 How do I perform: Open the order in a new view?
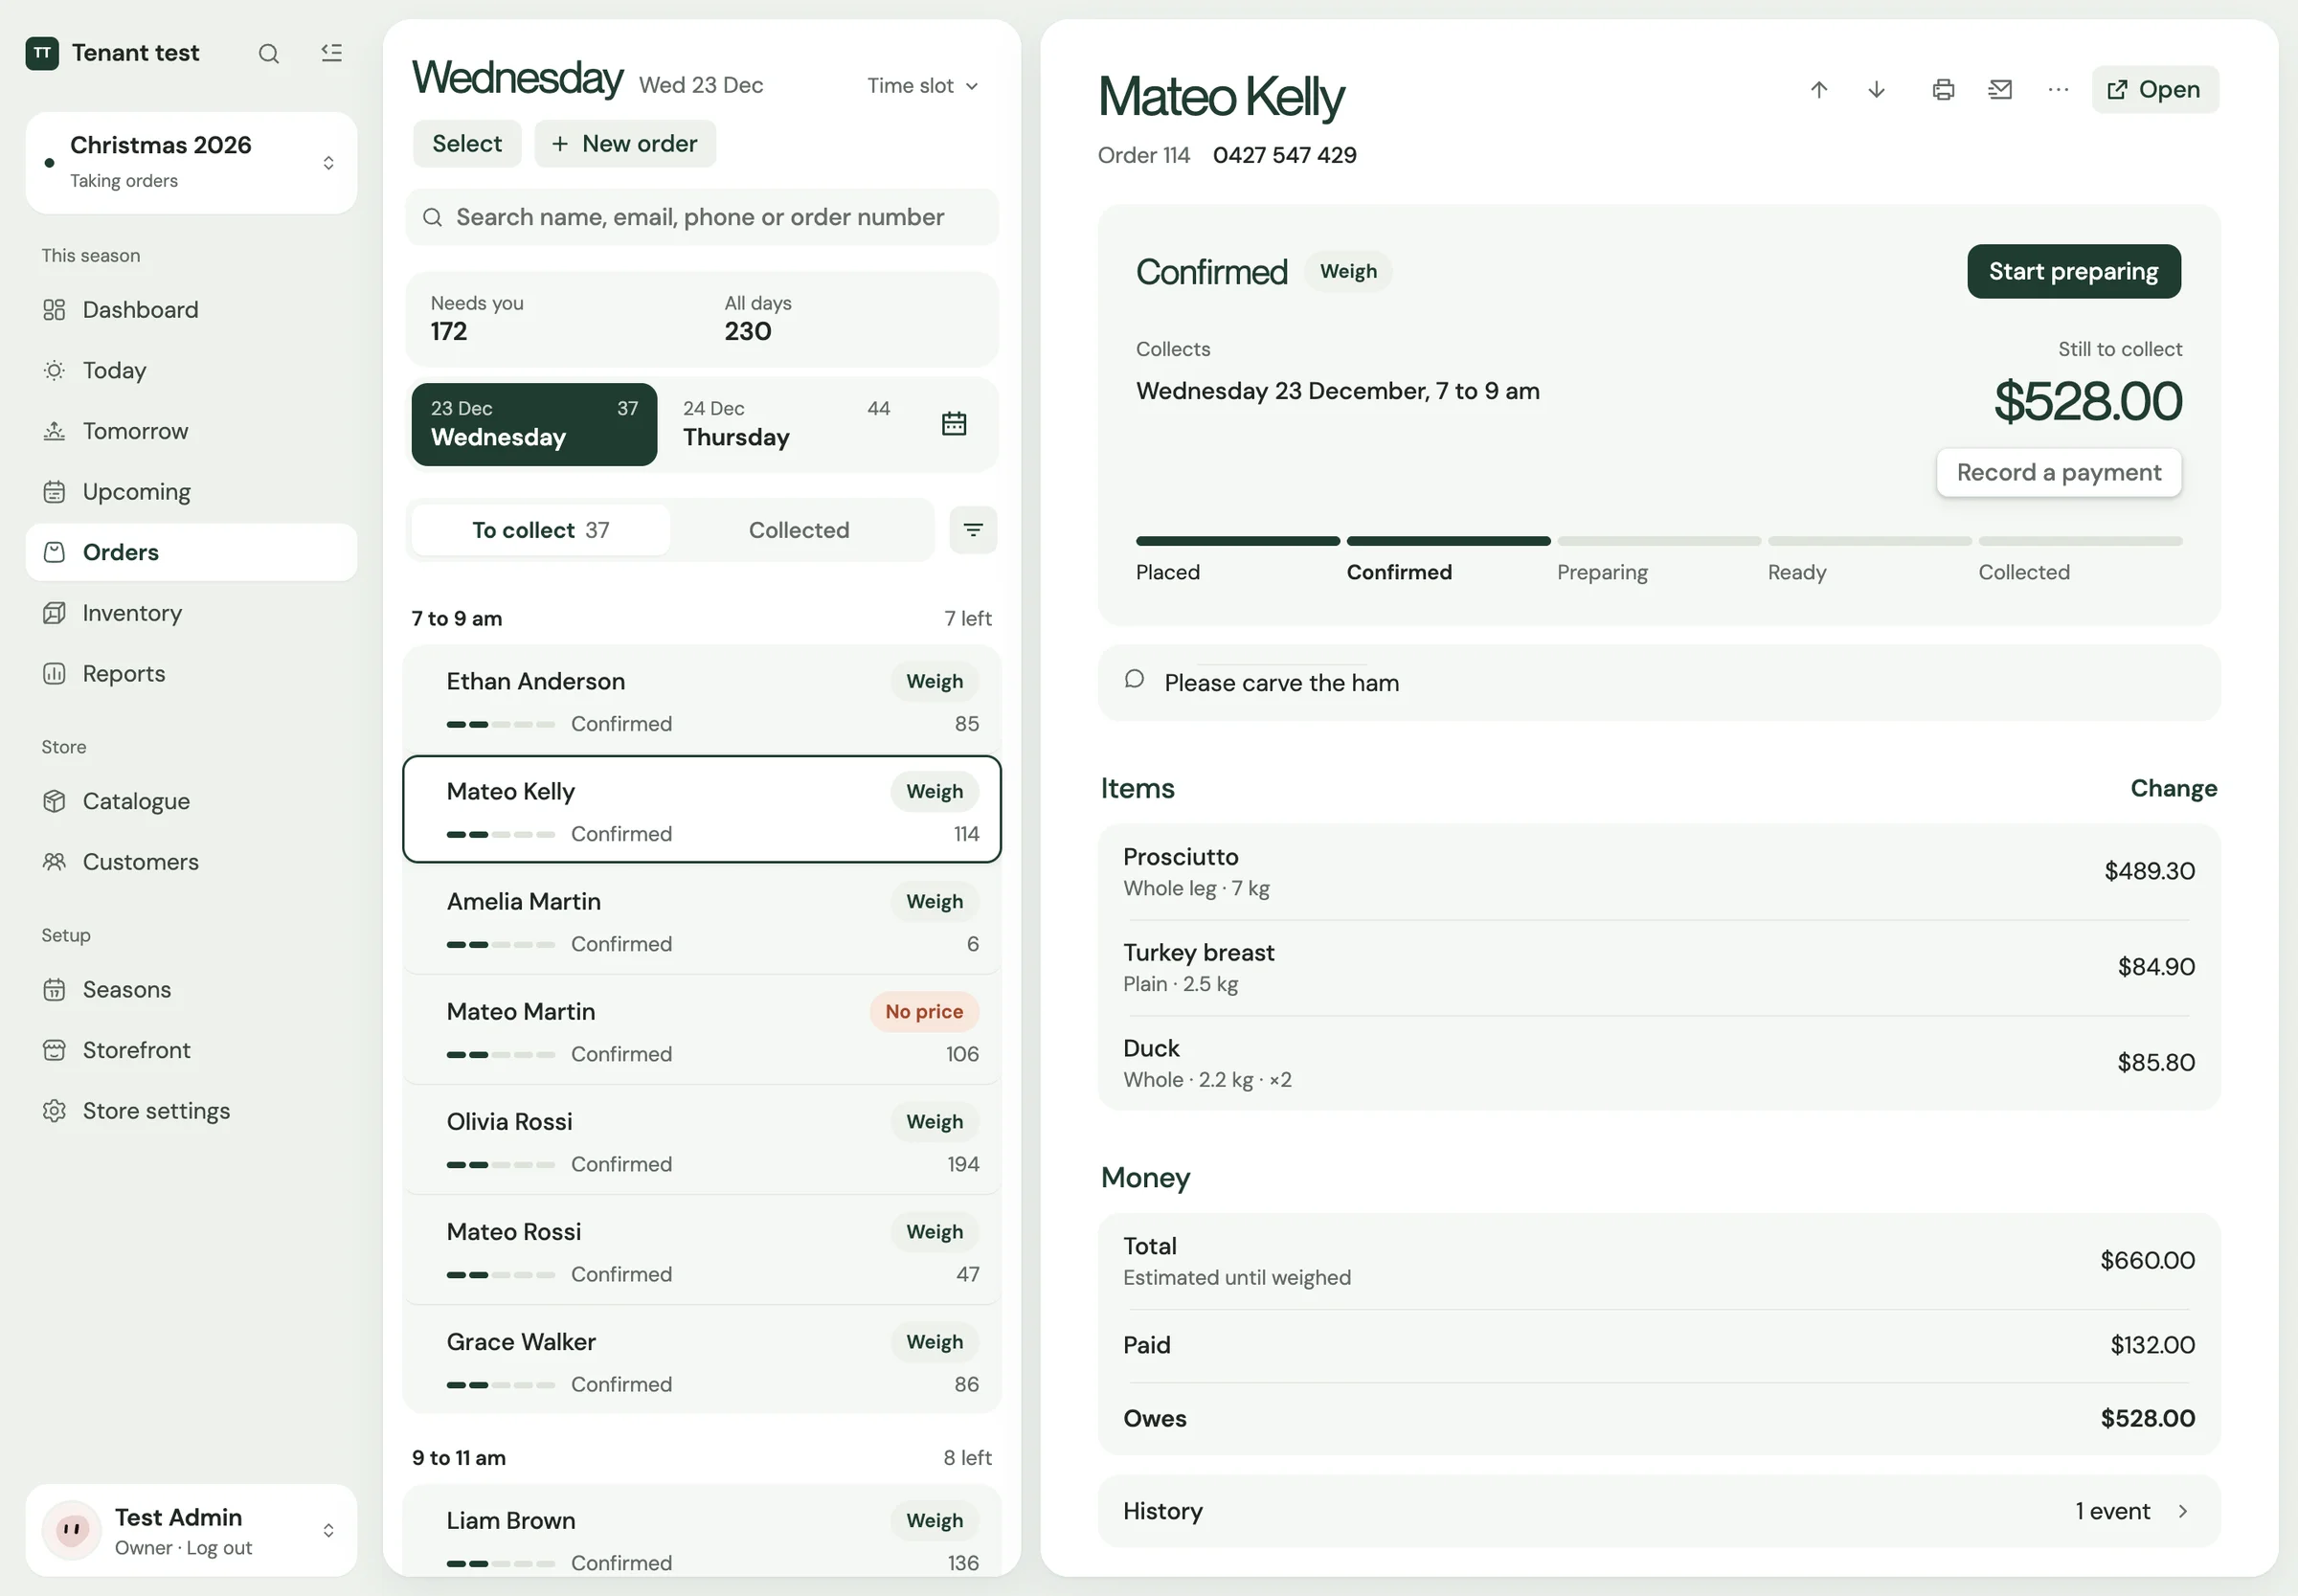2154,90
